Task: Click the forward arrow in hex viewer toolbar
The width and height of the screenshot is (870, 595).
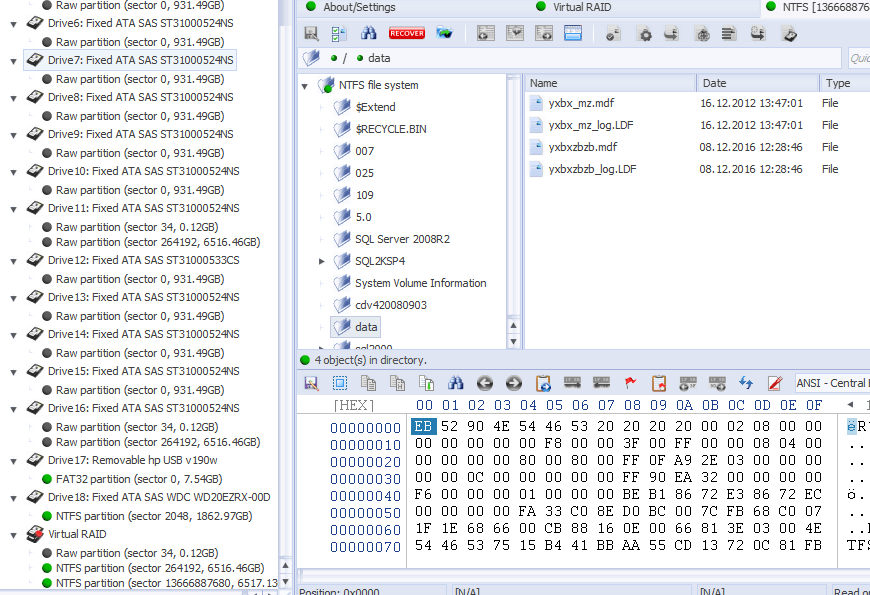Action: point(514,383)
